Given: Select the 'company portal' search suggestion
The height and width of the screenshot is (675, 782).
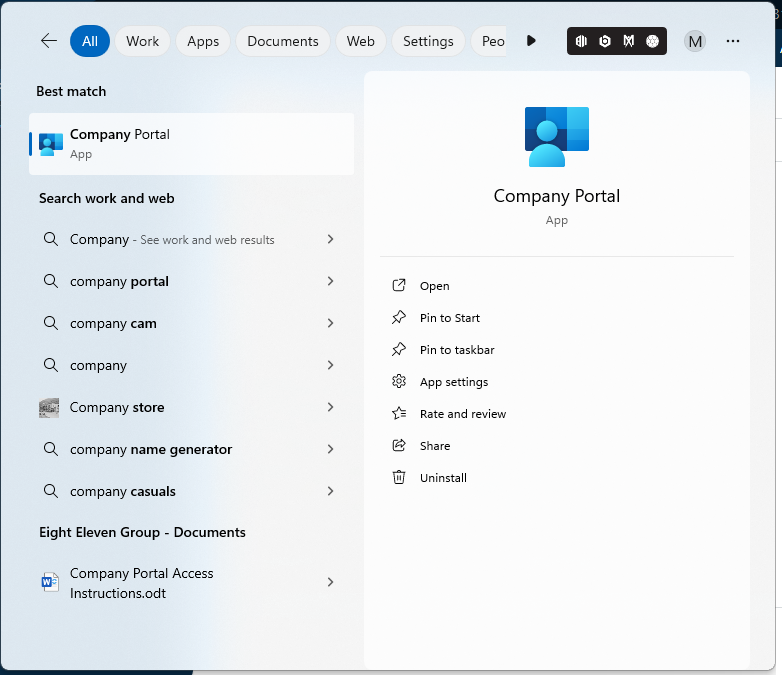Looking at the screenshot, I should coord(192,281).
